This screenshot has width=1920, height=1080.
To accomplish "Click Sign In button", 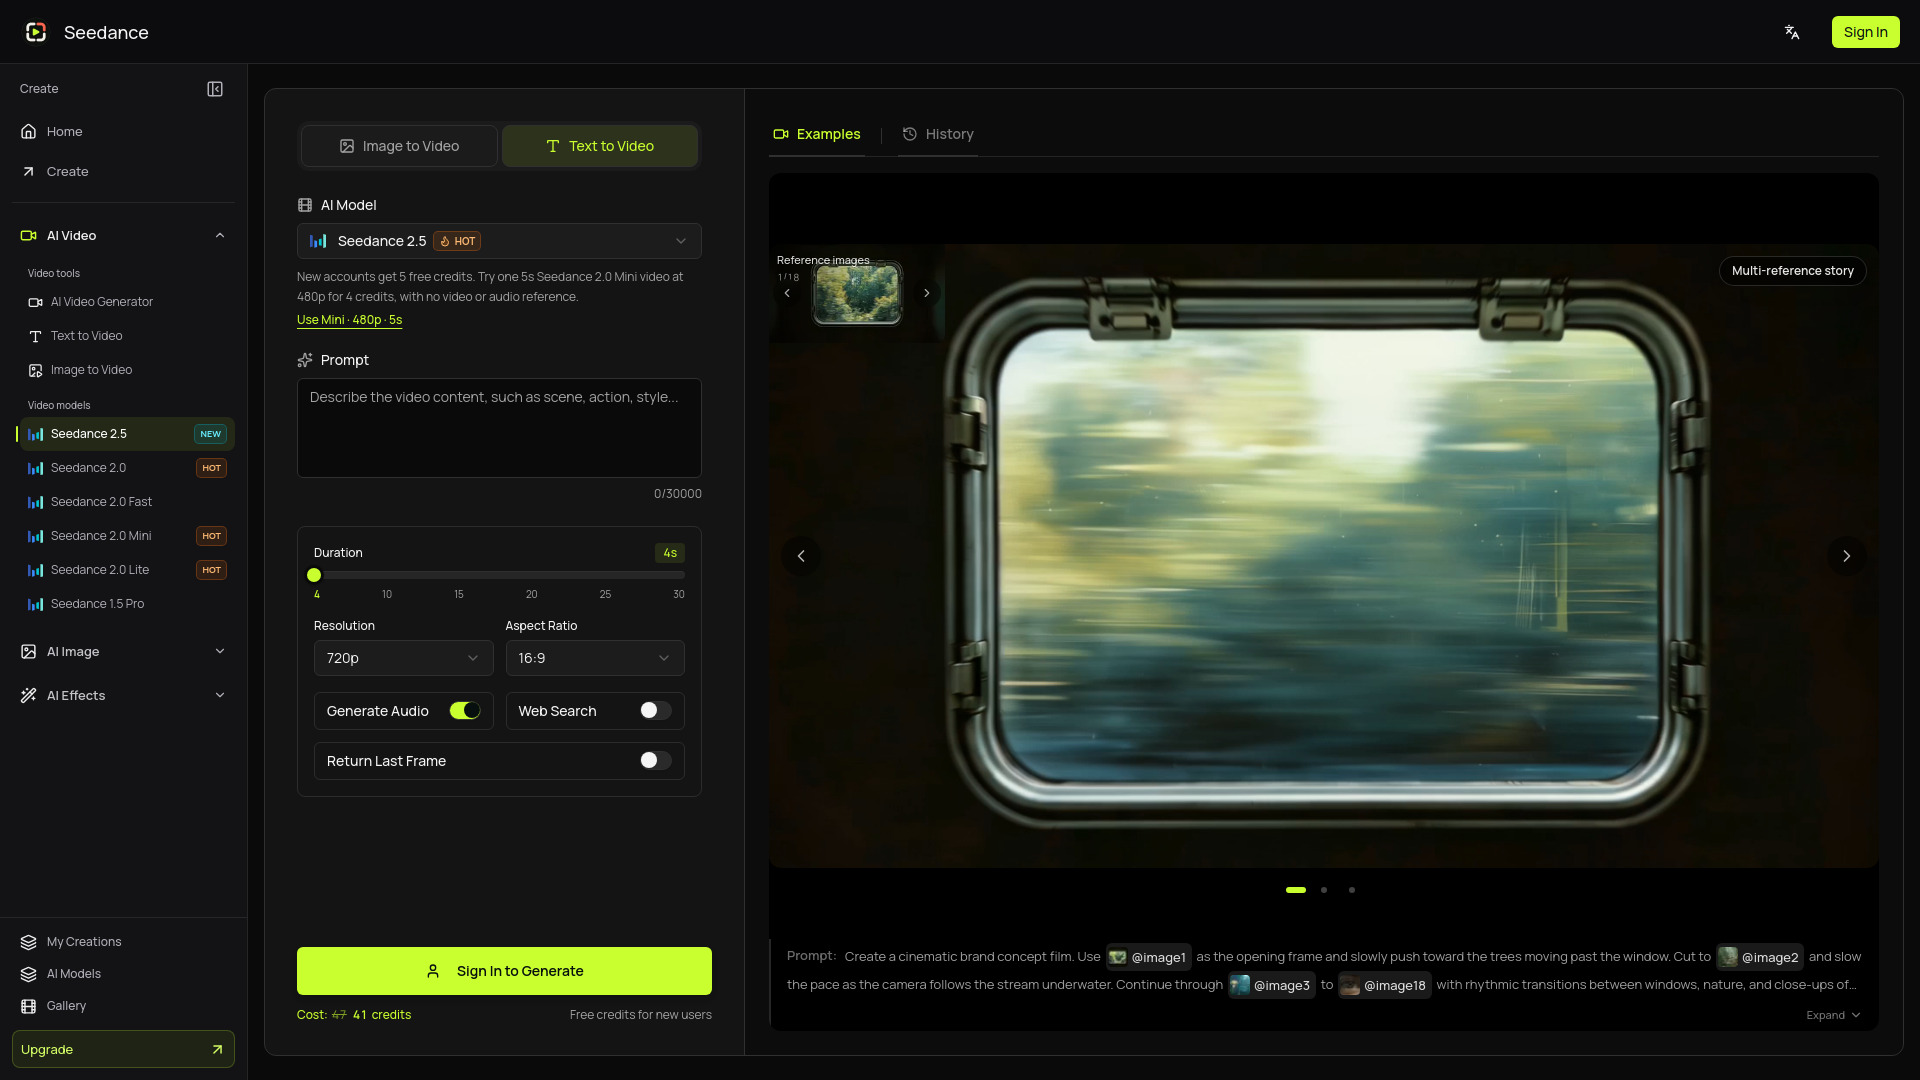I will click(1865, 32).
